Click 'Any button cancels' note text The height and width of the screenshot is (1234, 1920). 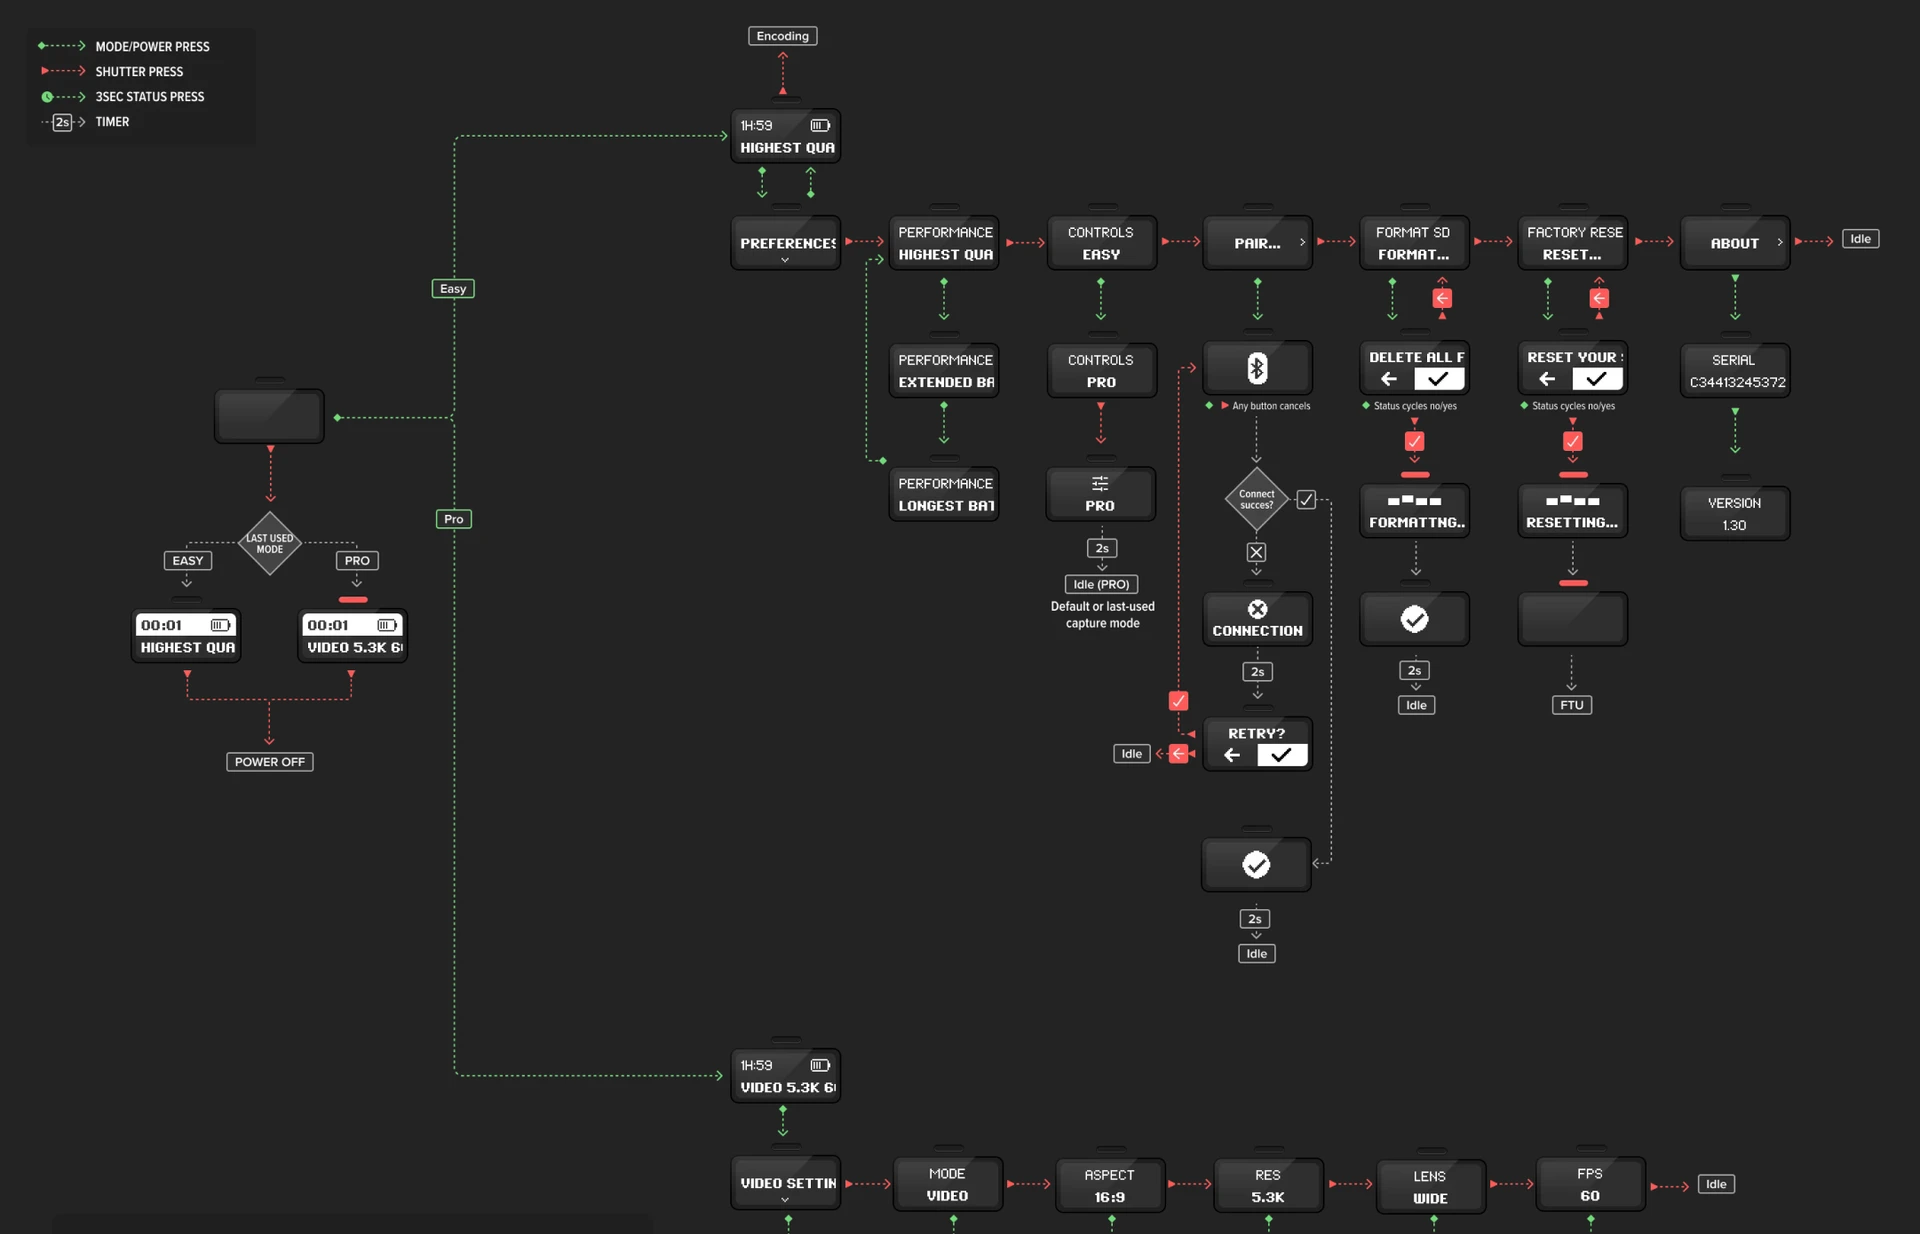click(x=1271, y=406)
